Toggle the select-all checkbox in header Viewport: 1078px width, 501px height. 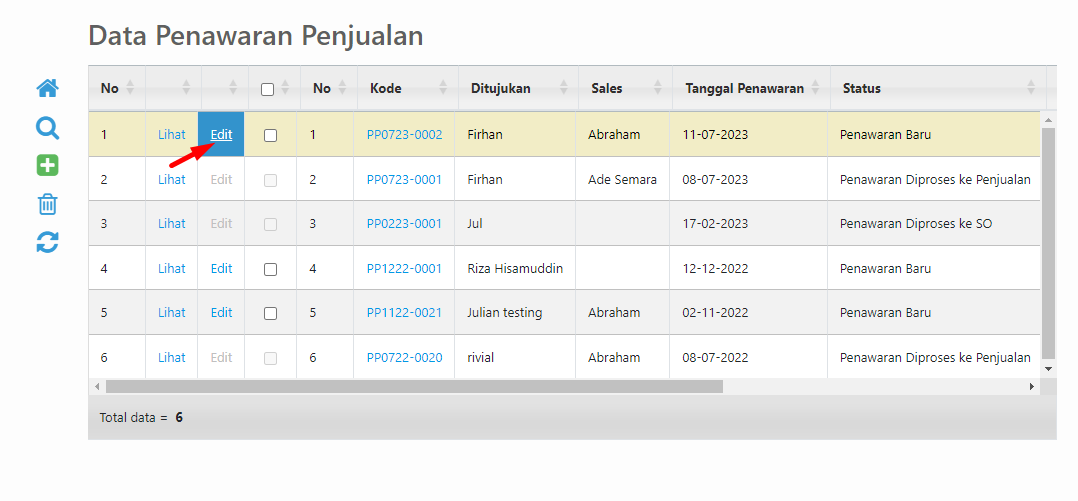coord(268,89)
